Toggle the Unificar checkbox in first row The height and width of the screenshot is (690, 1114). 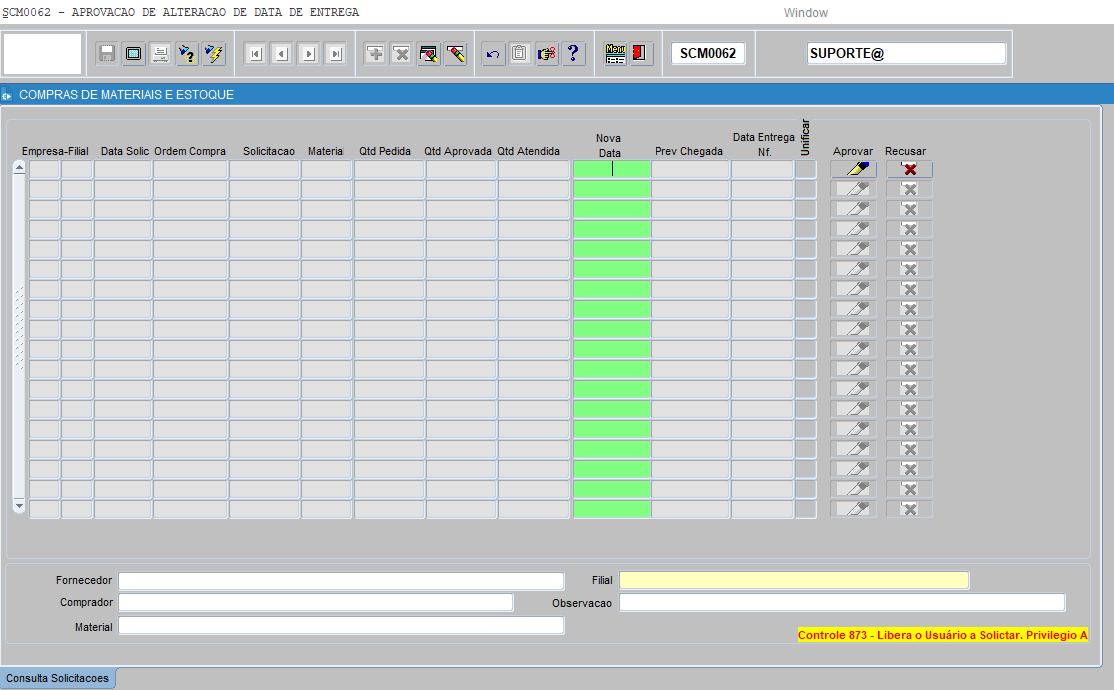(x=806, y=170)
